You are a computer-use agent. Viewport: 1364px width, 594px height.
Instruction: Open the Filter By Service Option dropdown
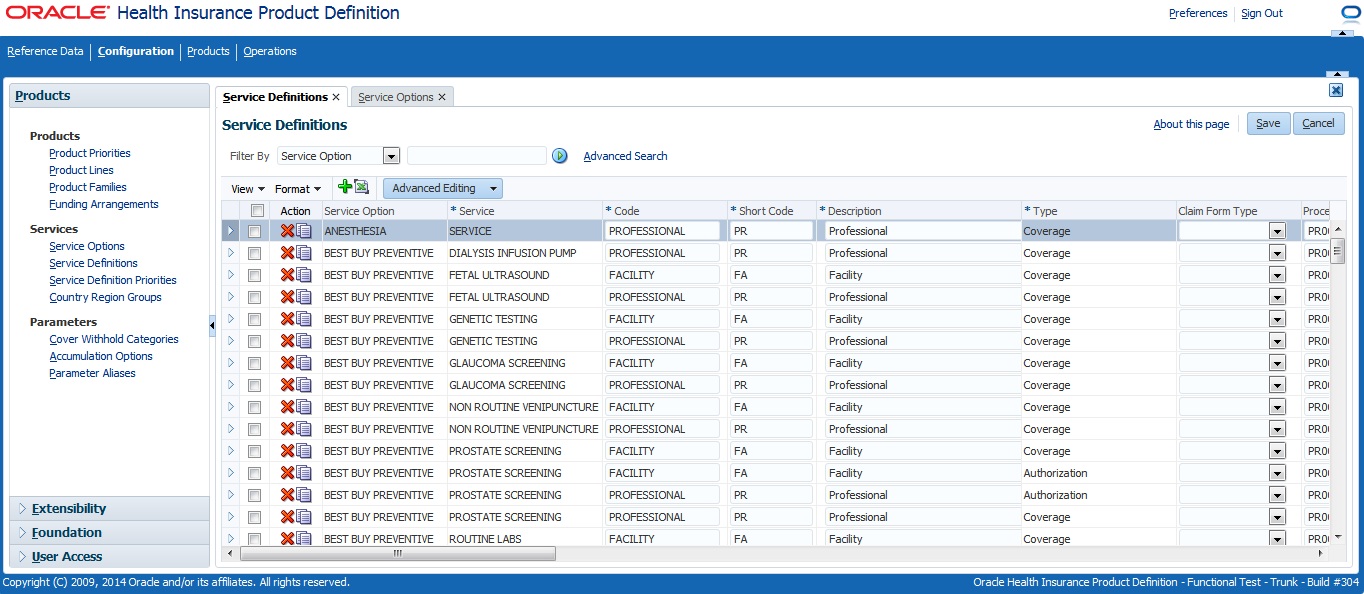391,156
